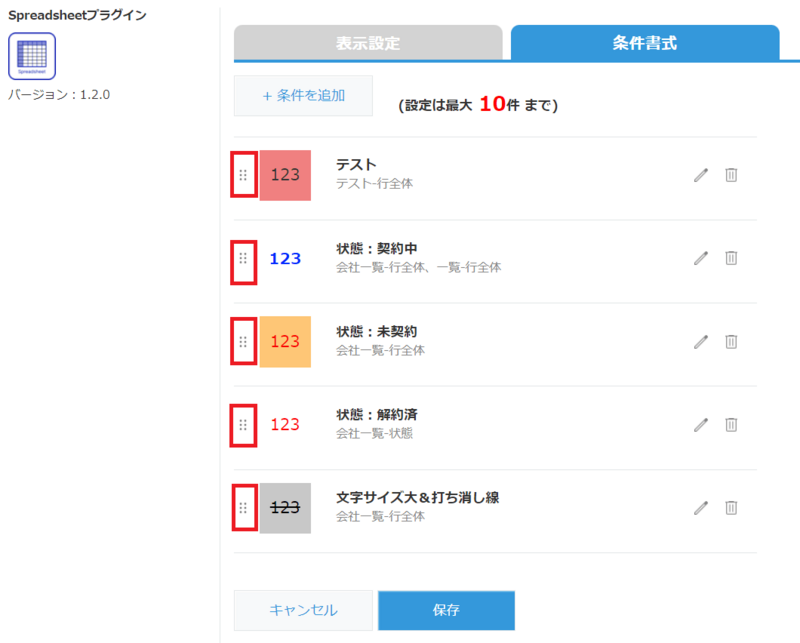Edit the テスト condition with pencil icon

pyautogui.click(x=701, y=175)
